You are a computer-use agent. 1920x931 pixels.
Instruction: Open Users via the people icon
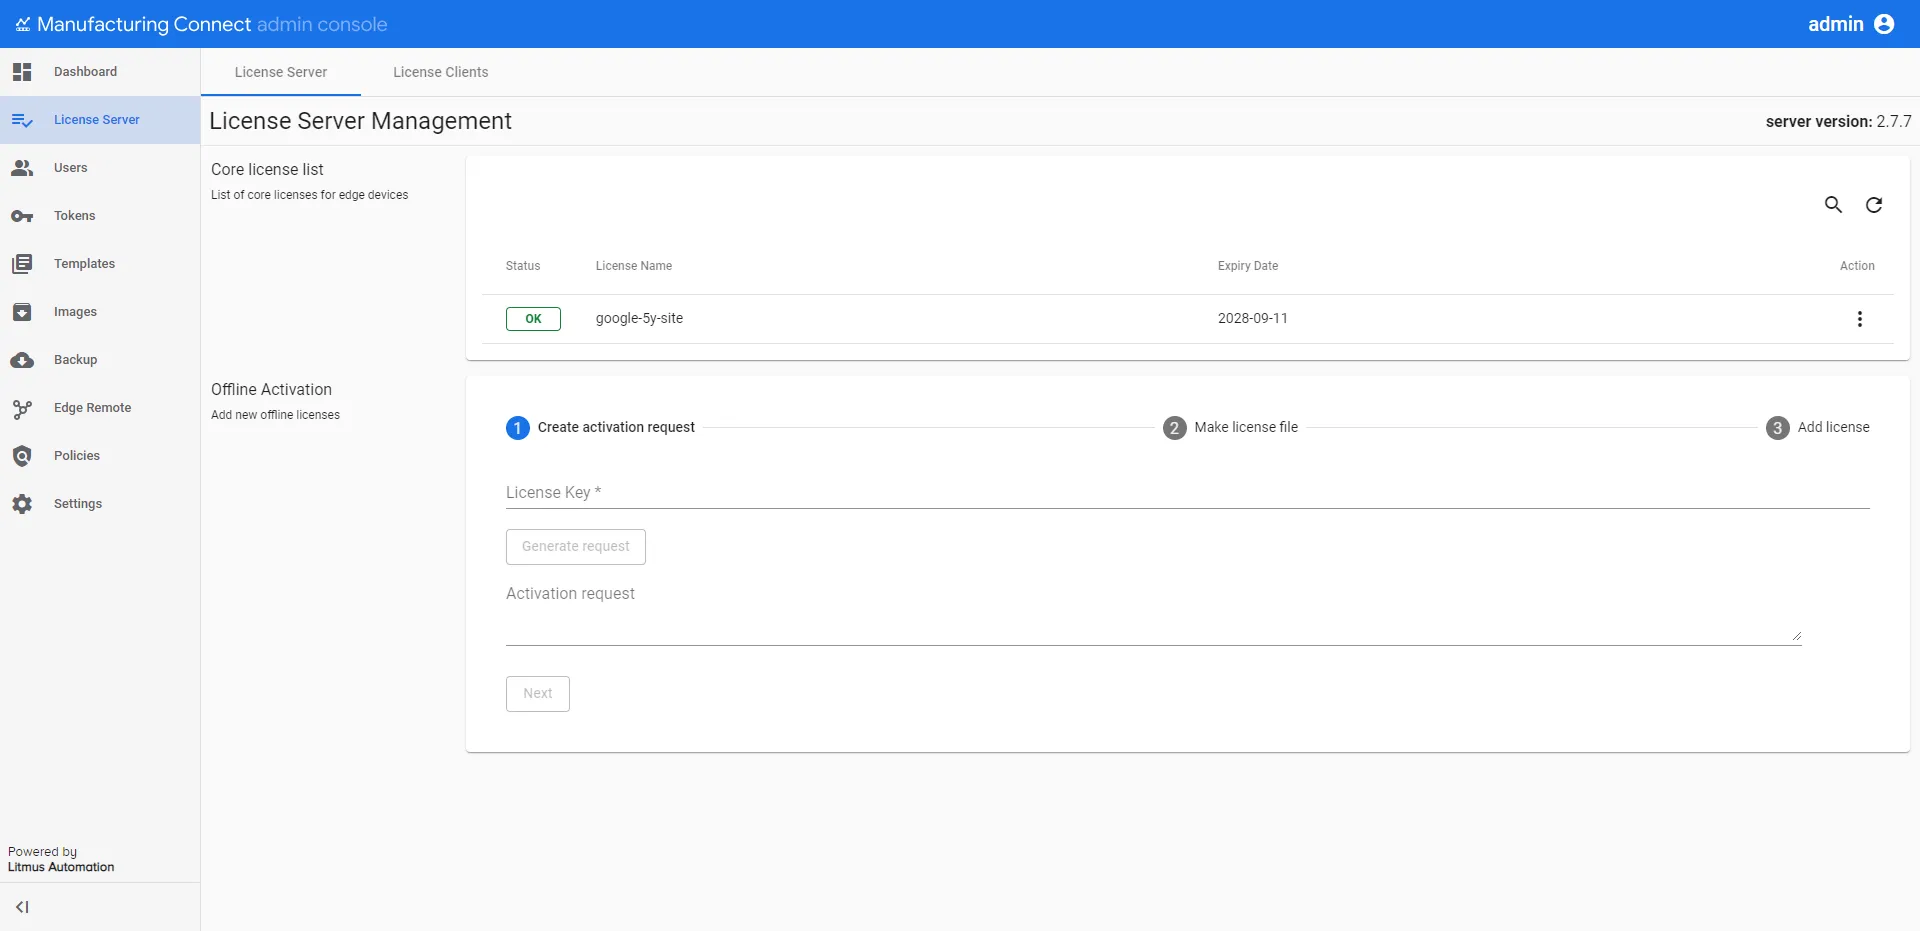coord(22,168)
